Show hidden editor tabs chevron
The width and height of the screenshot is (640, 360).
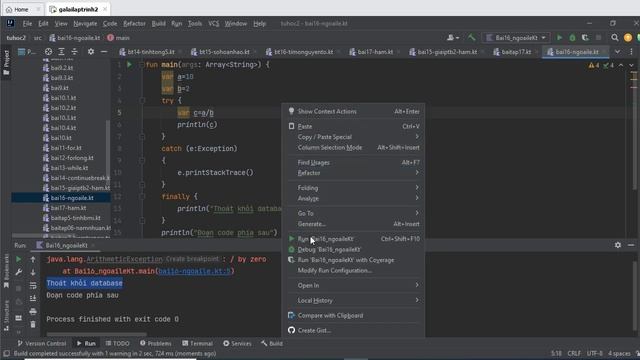[617, 52]
